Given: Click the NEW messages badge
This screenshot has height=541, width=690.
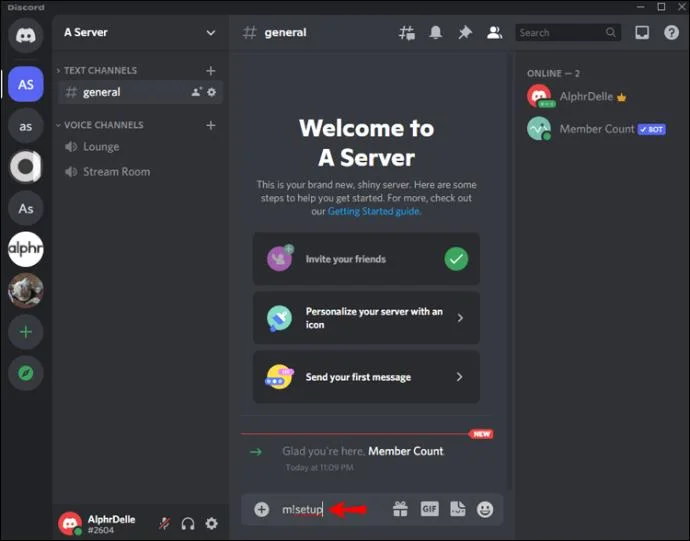Looking at the screenshot, I should (481, 434).
